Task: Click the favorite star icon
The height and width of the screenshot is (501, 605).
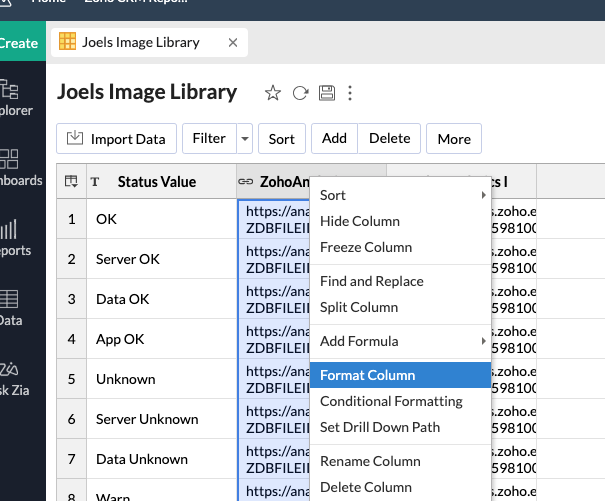Action: click(272, 93)
